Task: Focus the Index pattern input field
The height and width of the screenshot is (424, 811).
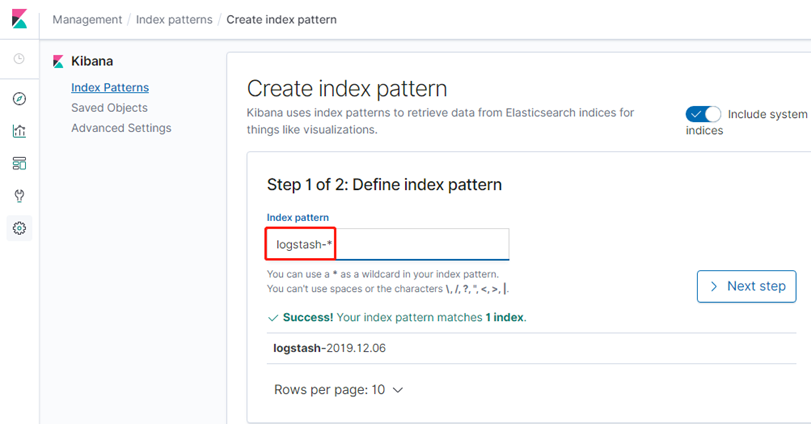Action: [388, 244]
